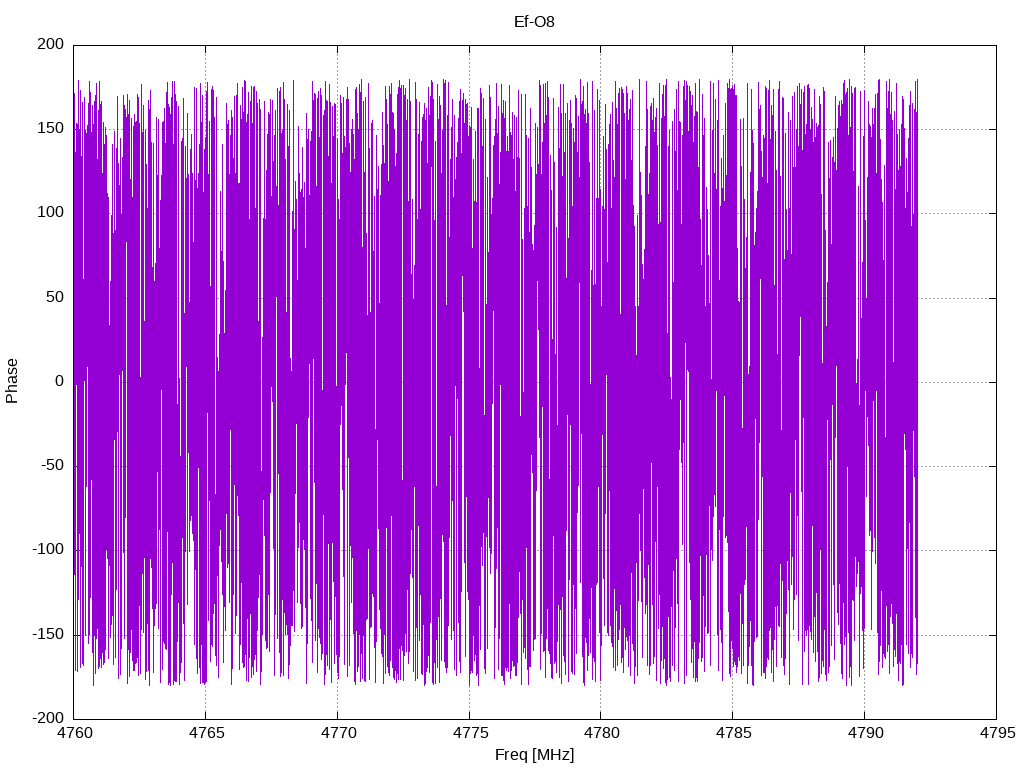Click y-axis tick label 50

(56, 297)
